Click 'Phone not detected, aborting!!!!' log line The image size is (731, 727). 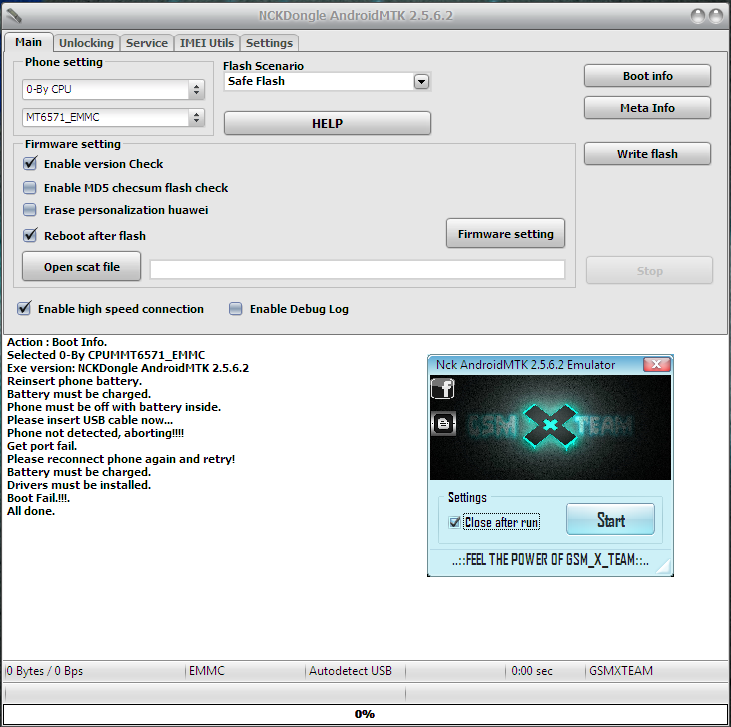(96, 433)
